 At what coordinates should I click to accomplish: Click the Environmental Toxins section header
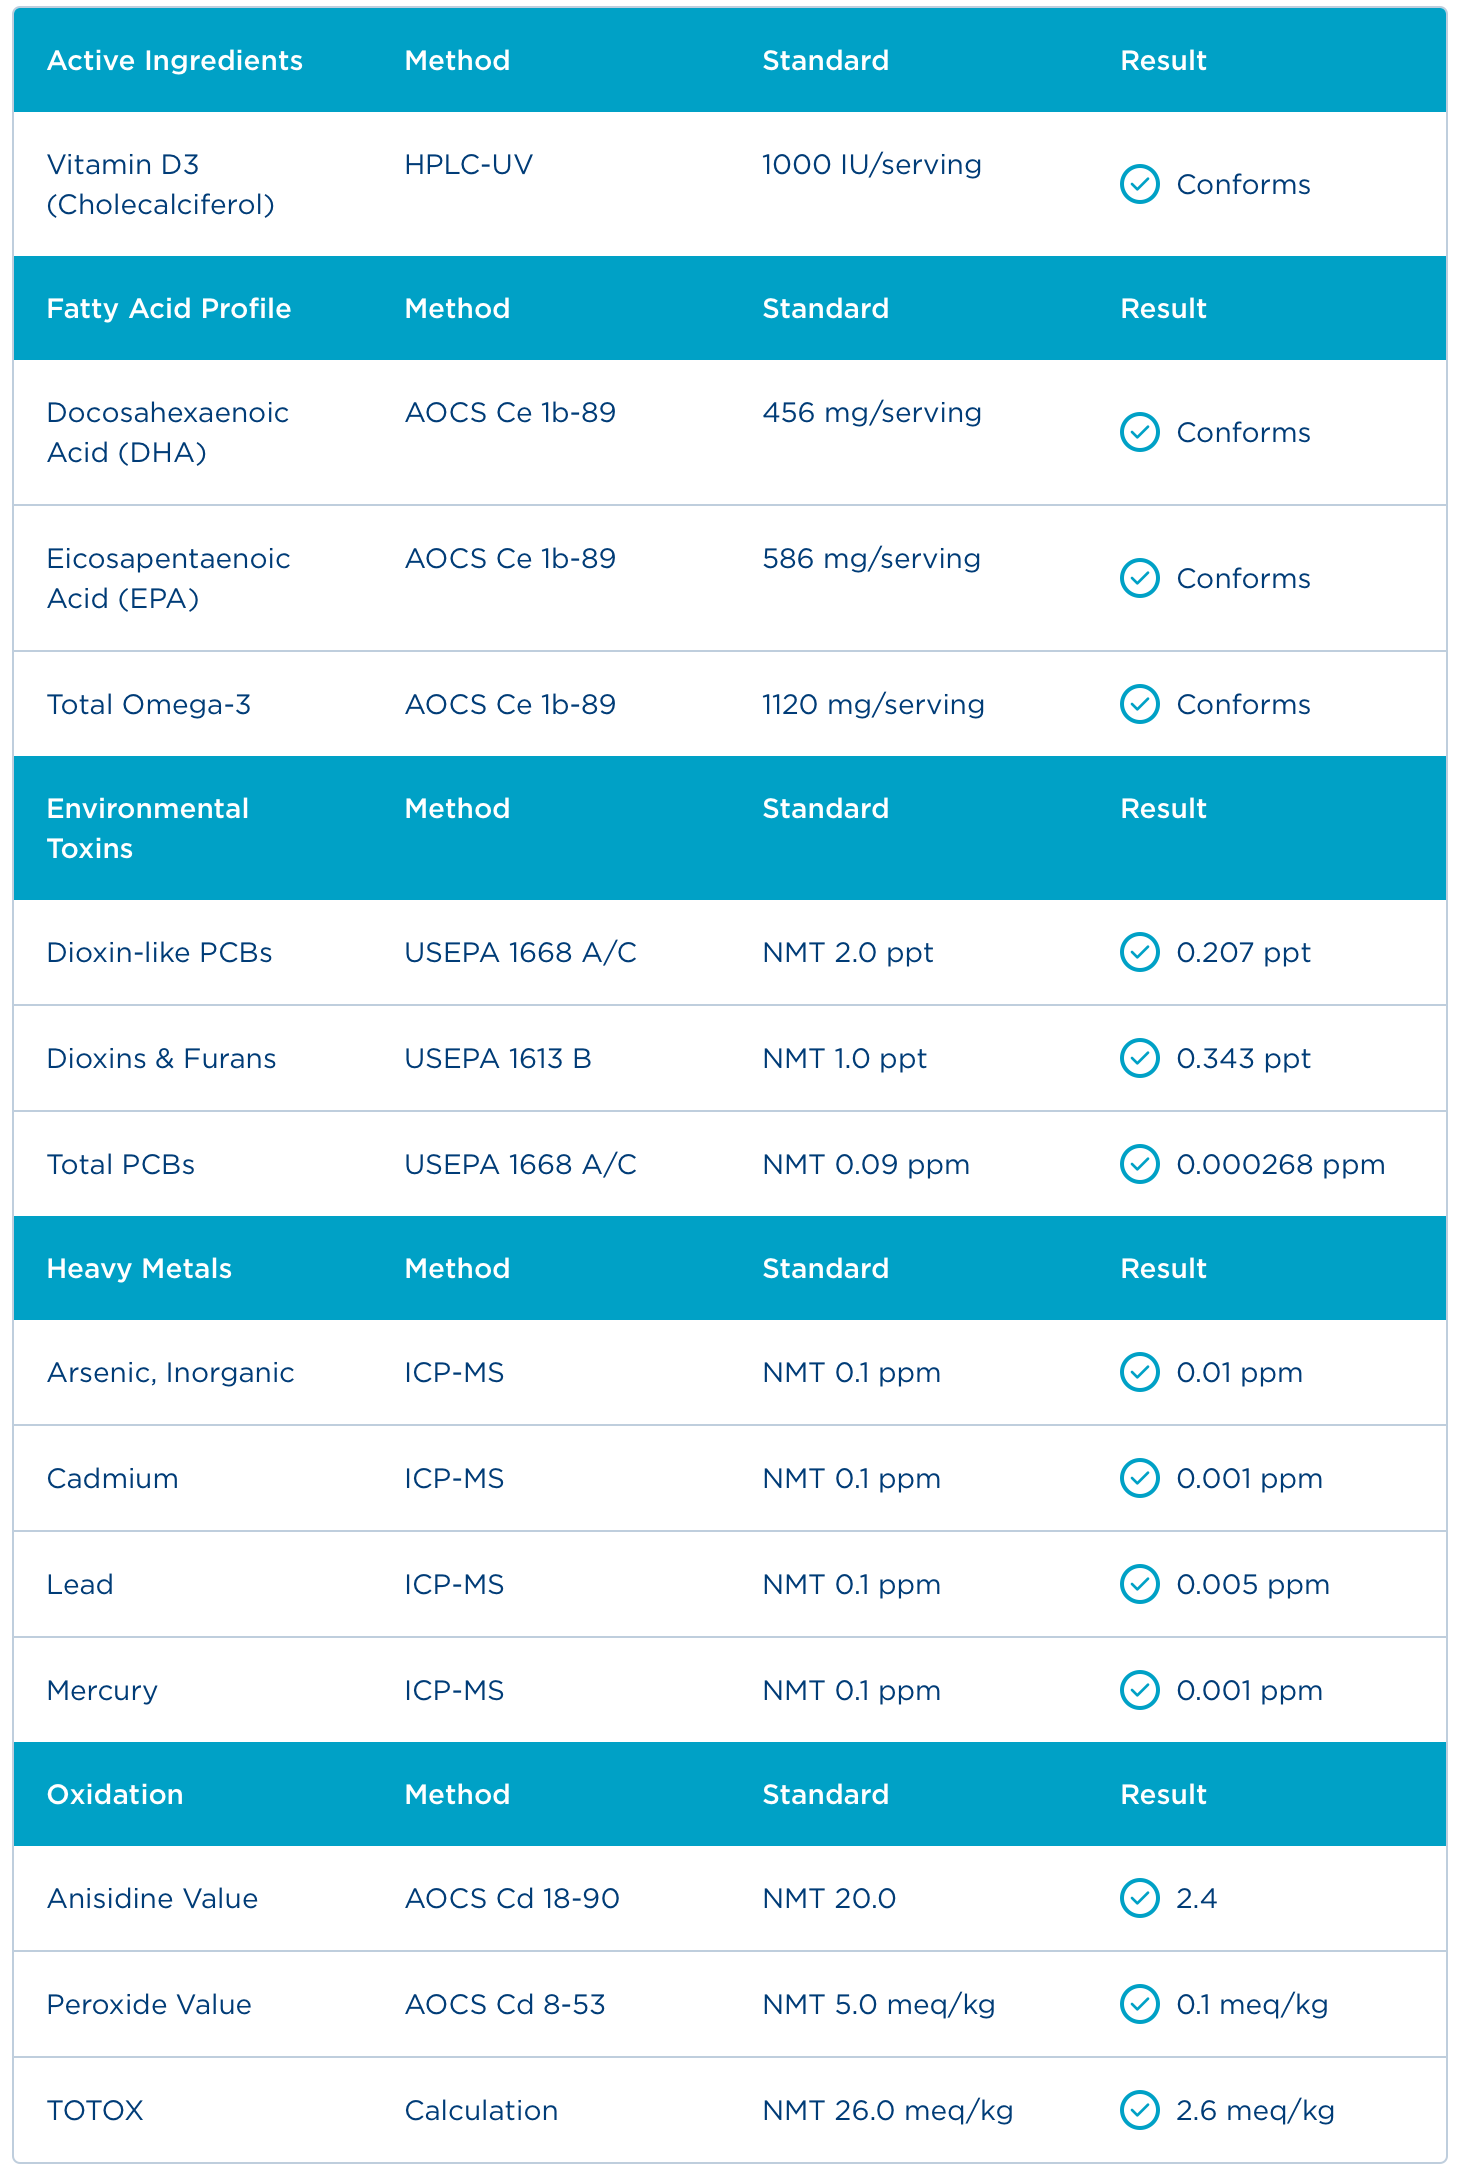click(x=148, y=828)
